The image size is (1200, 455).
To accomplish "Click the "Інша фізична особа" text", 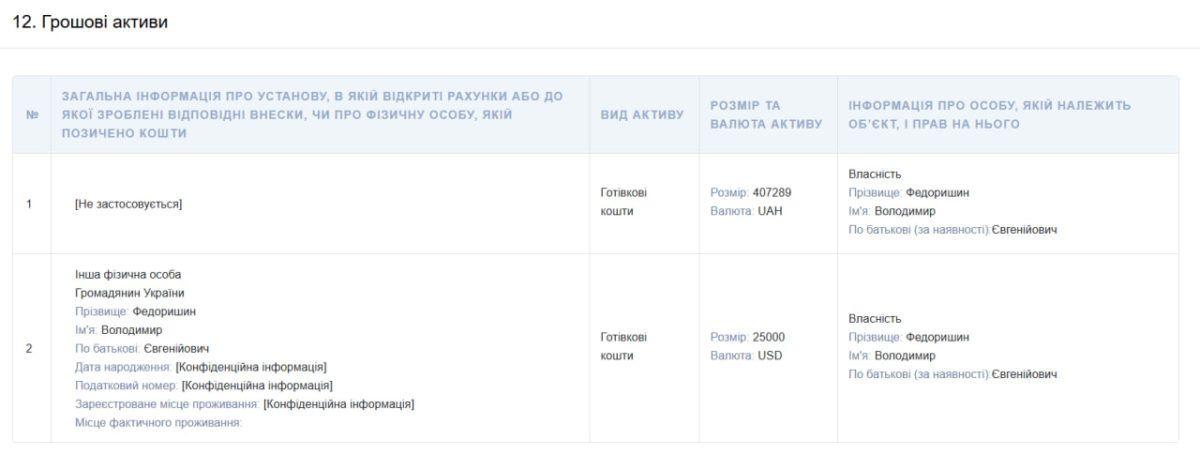I will [128, 275].
